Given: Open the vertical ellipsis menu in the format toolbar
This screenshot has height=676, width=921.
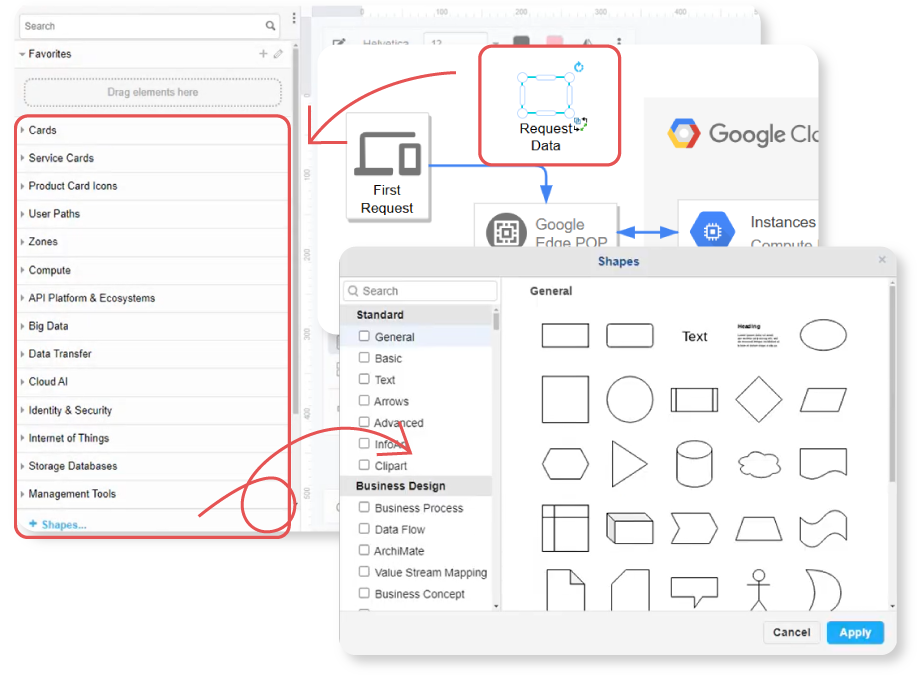Looking at the screenshot, I should click(x=619, y=41).
